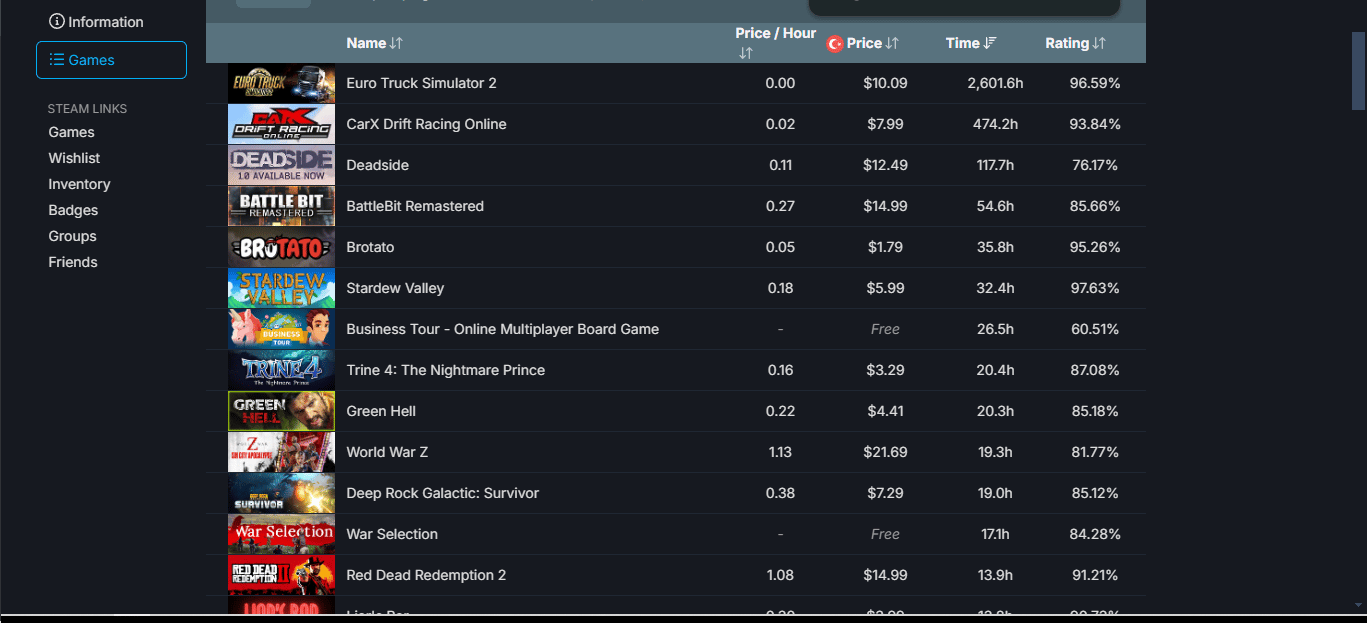Select Green Hell name
The image size is (1367, 623).
click(x=381, y=411)
